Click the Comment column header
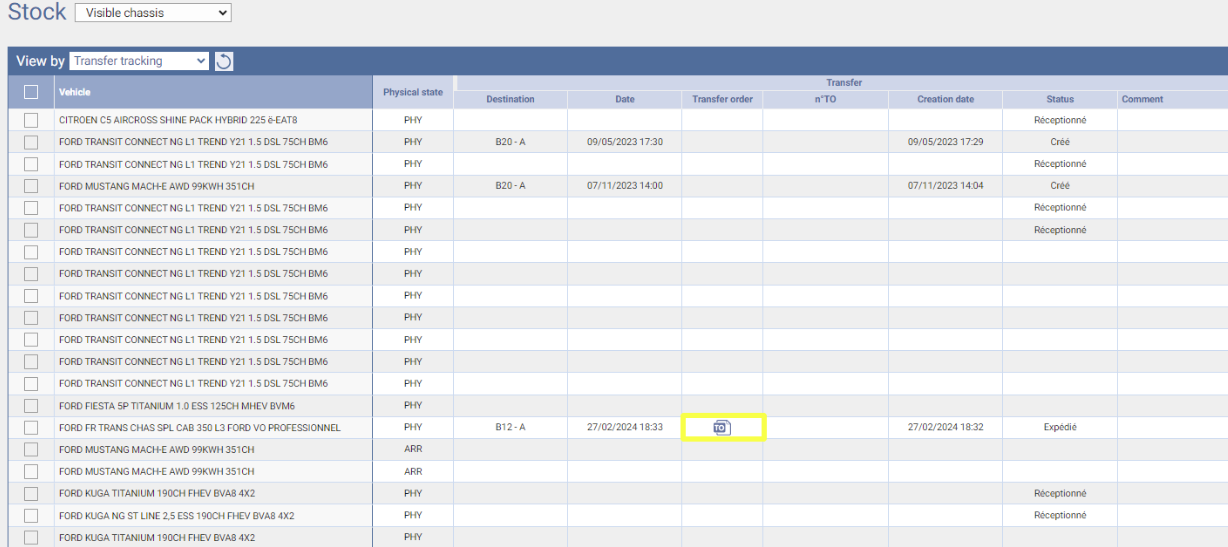This screenshot has width=1228, height=547. point(1142,99)
